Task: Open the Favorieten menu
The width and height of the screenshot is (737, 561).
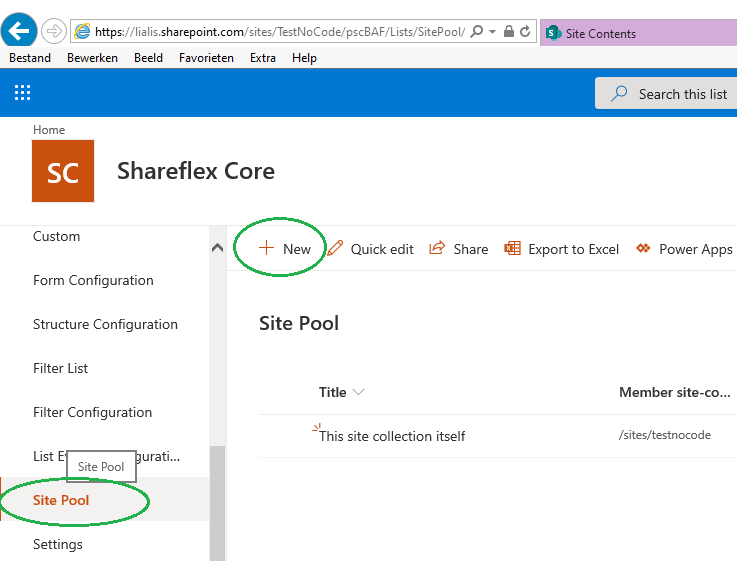Action: [206, 58]
